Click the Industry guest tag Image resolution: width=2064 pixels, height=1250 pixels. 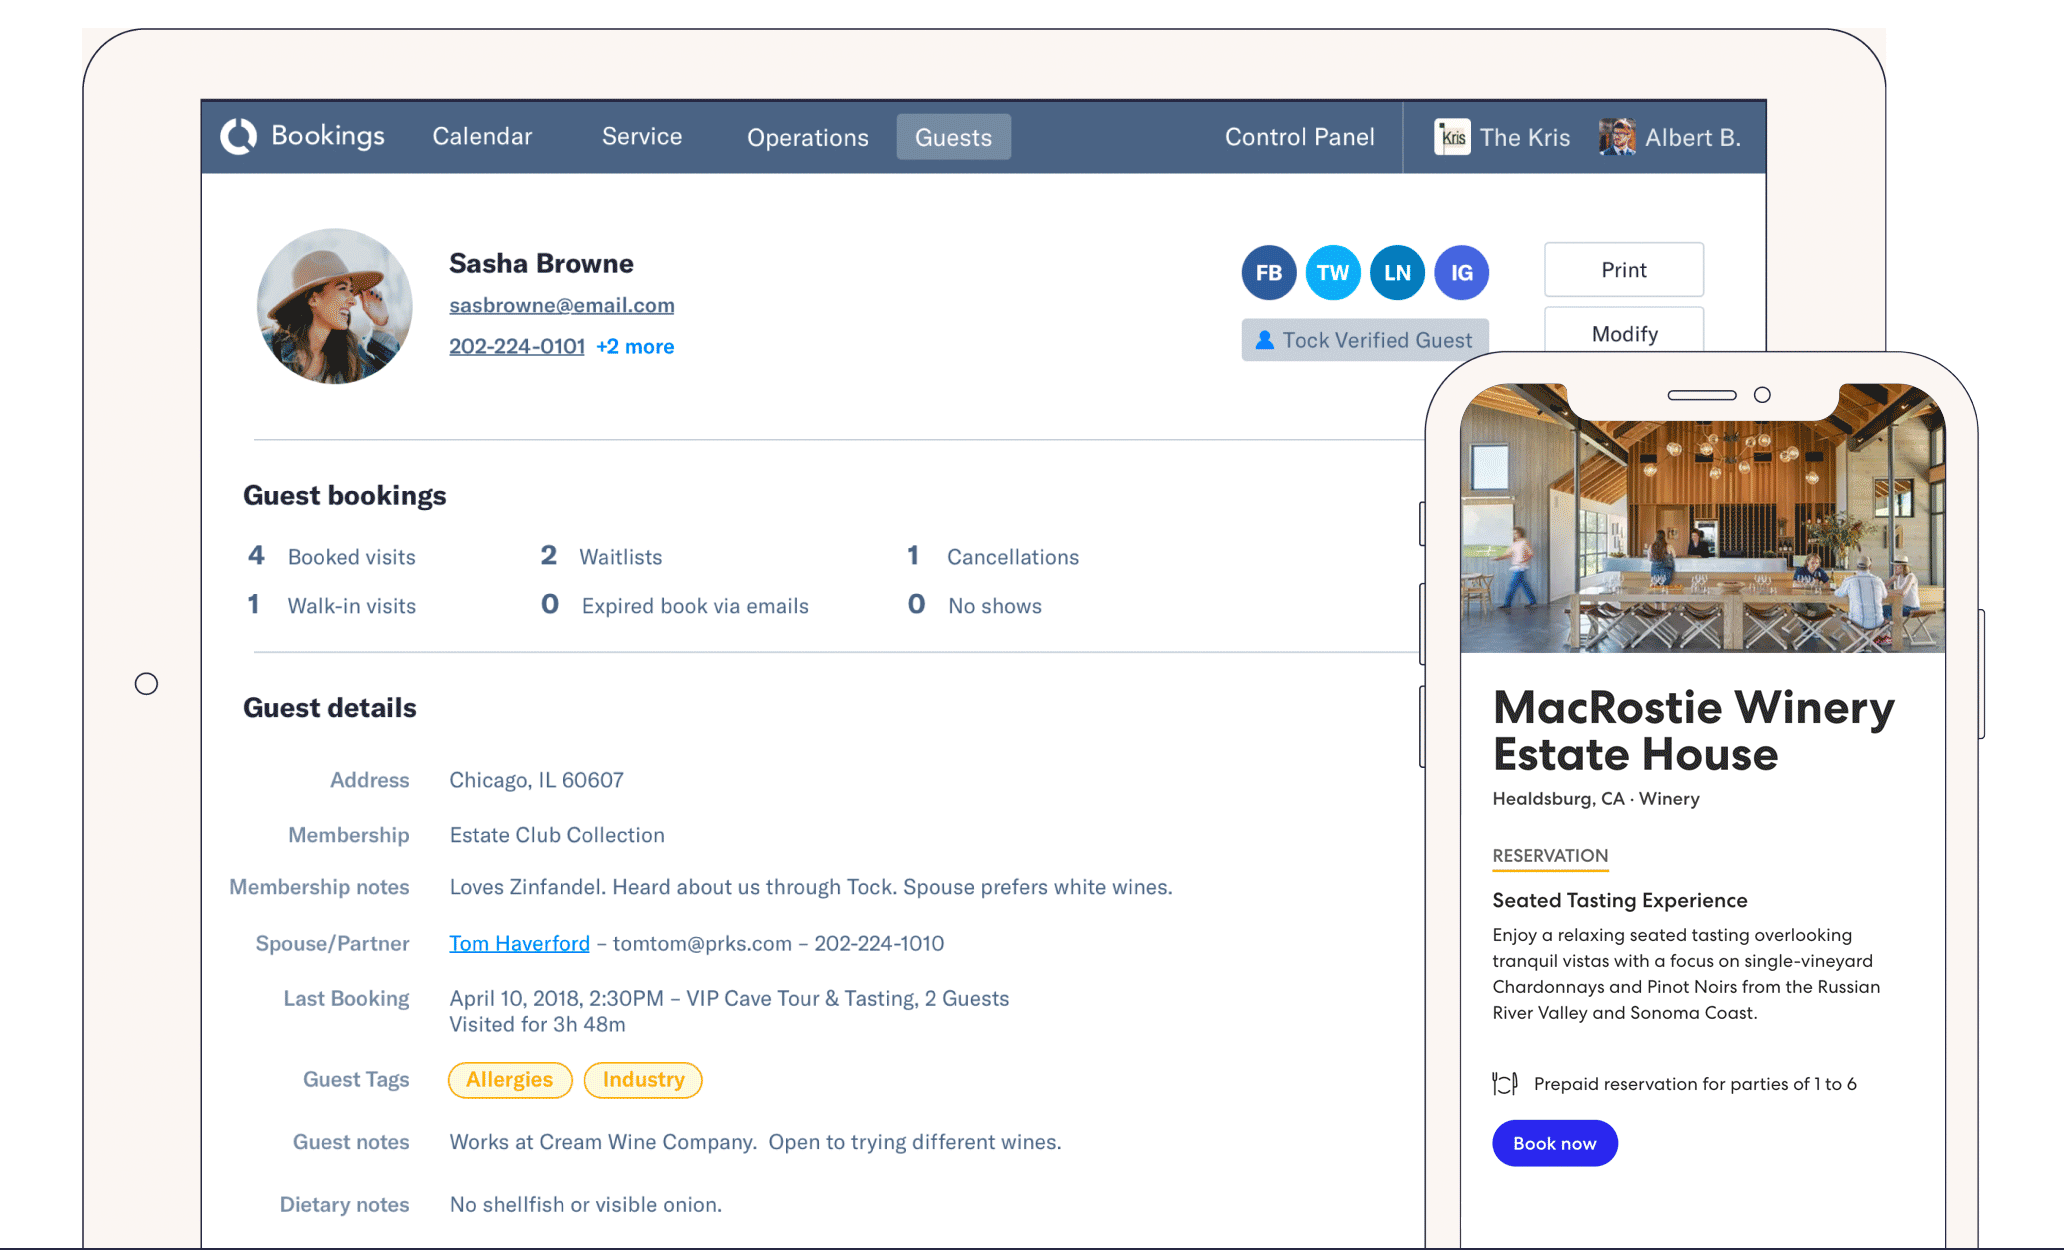643,1080
